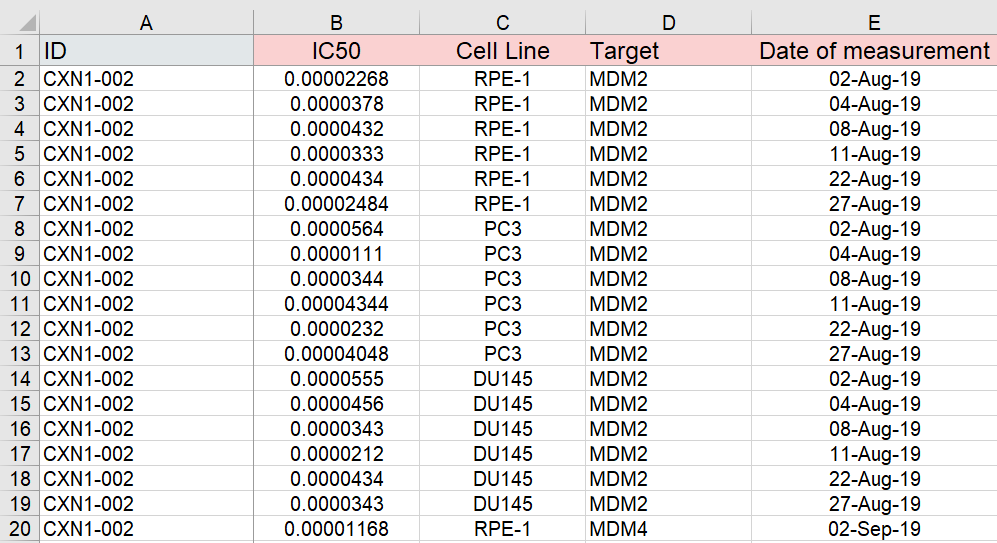Select column A header
The width and height of the screenshot is (997, 543).
[146, 22]
